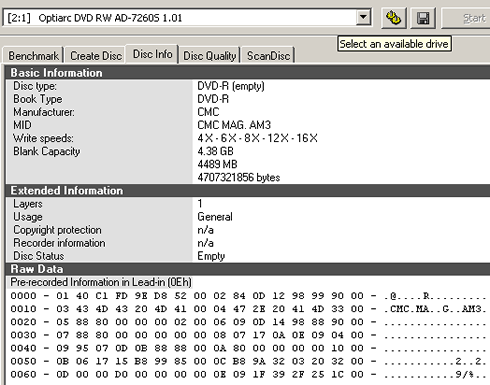The image size is (490, 385).
Task: Go to the Disc Quality tab
Action: (x=210, y=55)
